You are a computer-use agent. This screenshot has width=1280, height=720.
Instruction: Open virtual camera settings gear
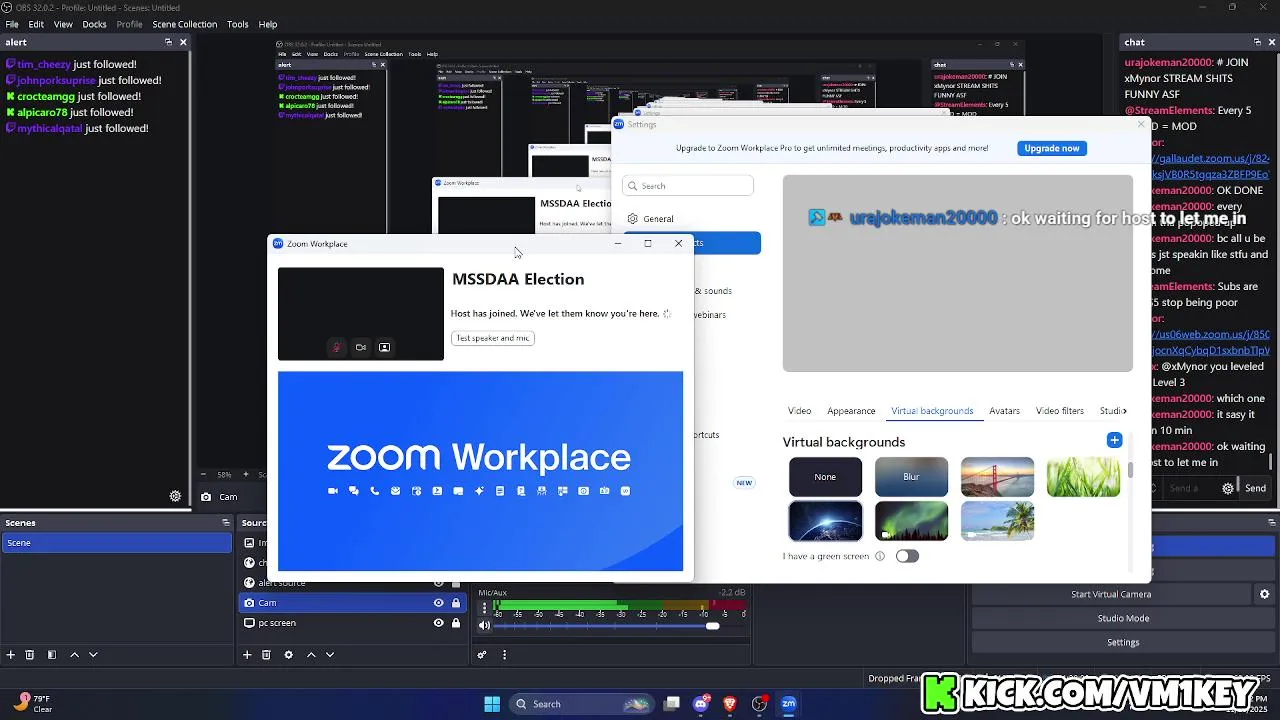click(1264, 594)
